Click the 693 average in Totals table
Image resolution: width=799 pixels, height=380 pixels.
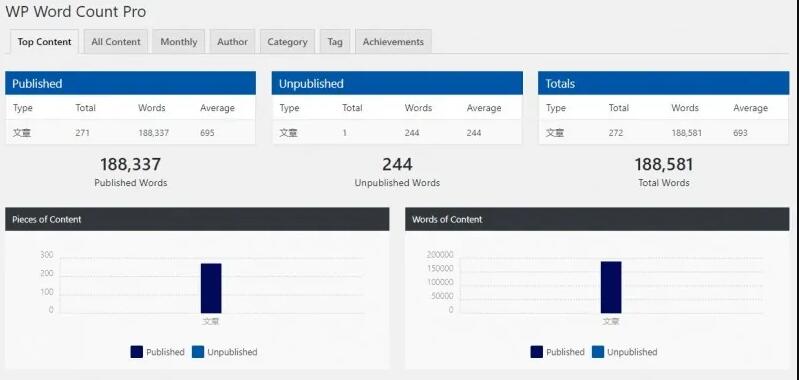[x=740, y=133]
